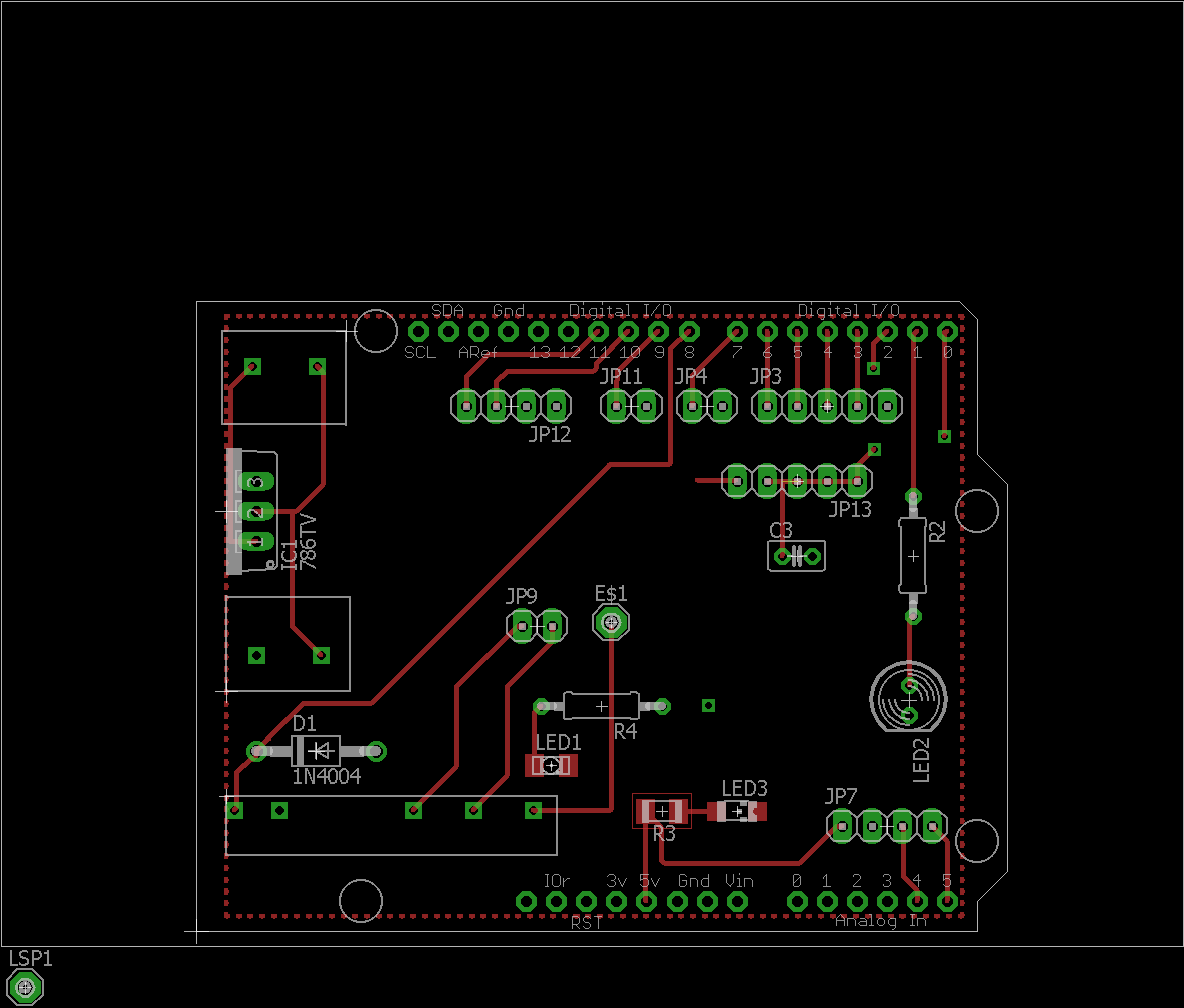This screenshot has height=1008, width=1184.
Task: Click the JP12 header label
Action: (550, 434)
